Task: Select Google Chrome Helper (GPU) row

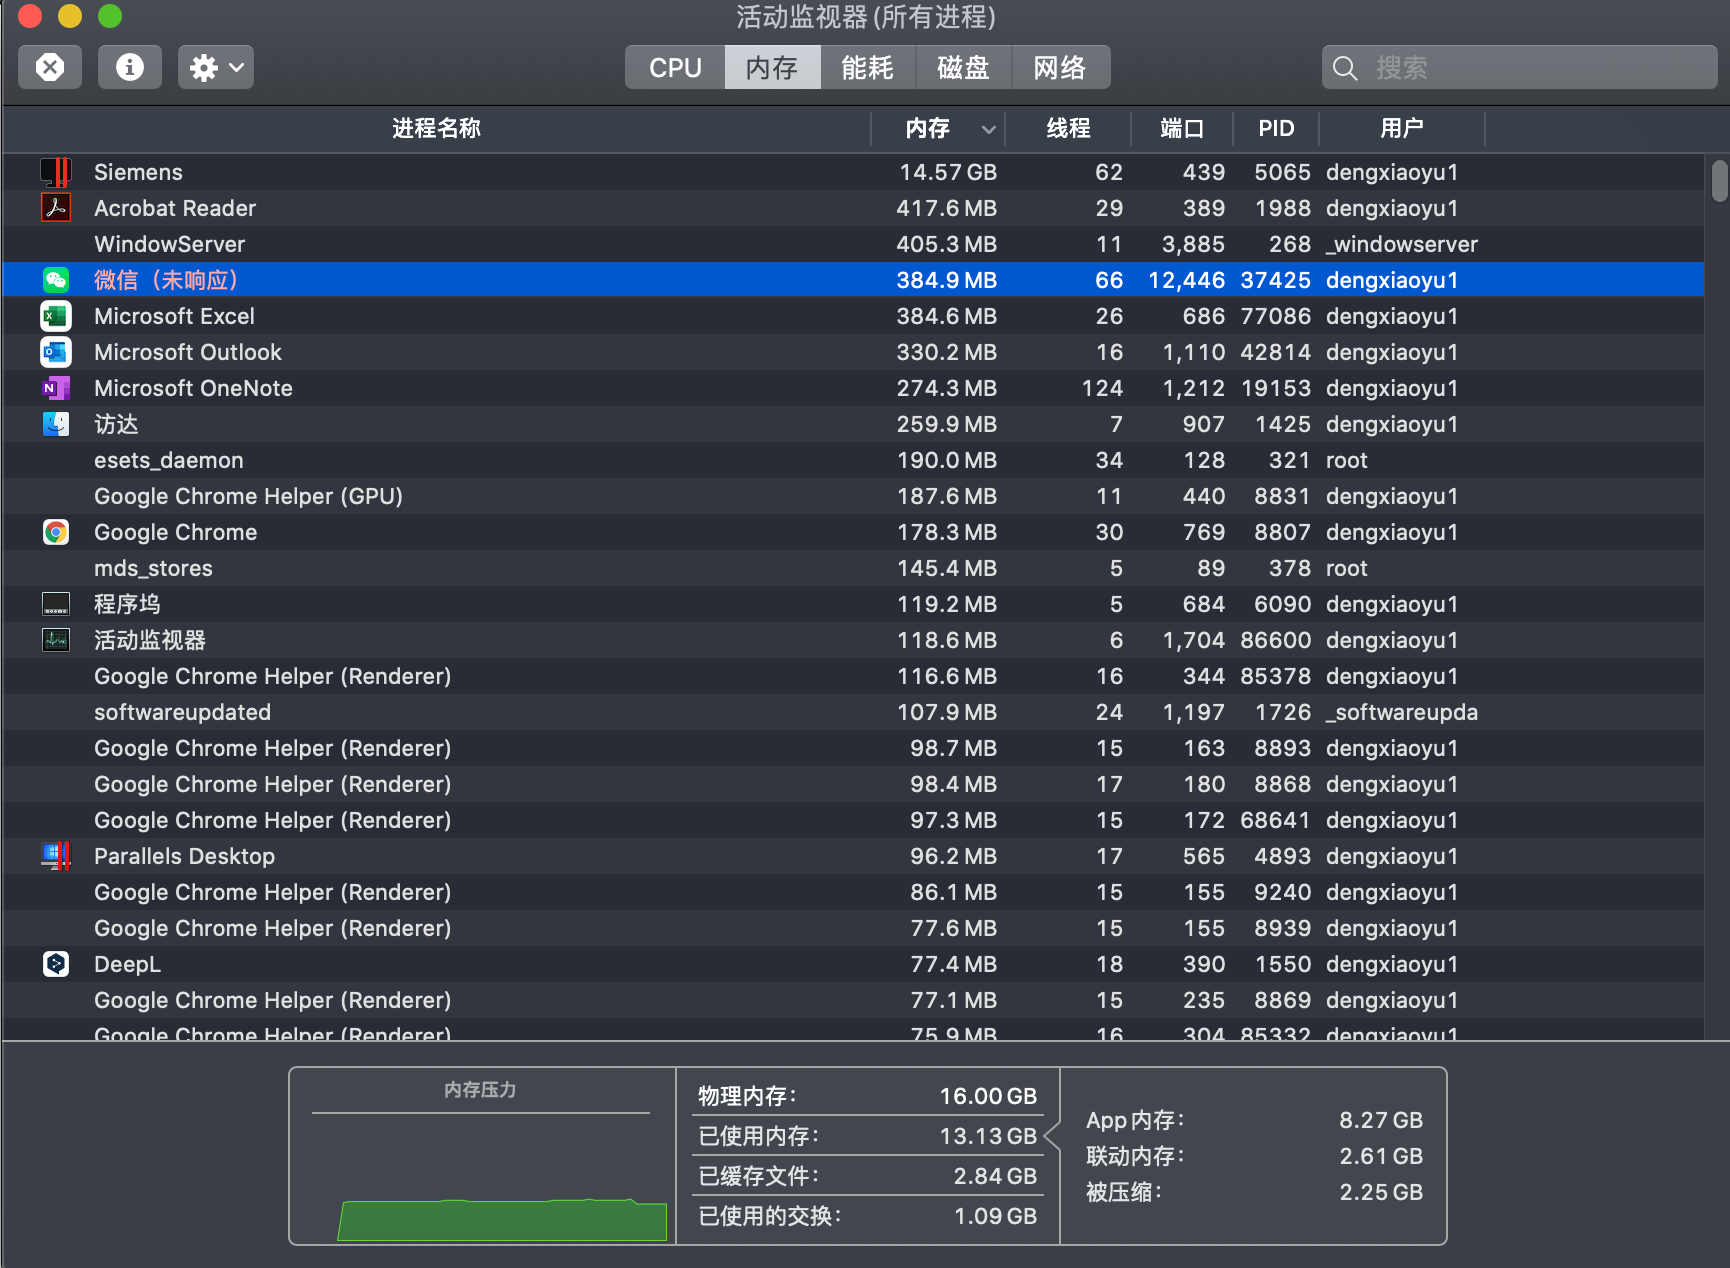Action: click(853, 496)
